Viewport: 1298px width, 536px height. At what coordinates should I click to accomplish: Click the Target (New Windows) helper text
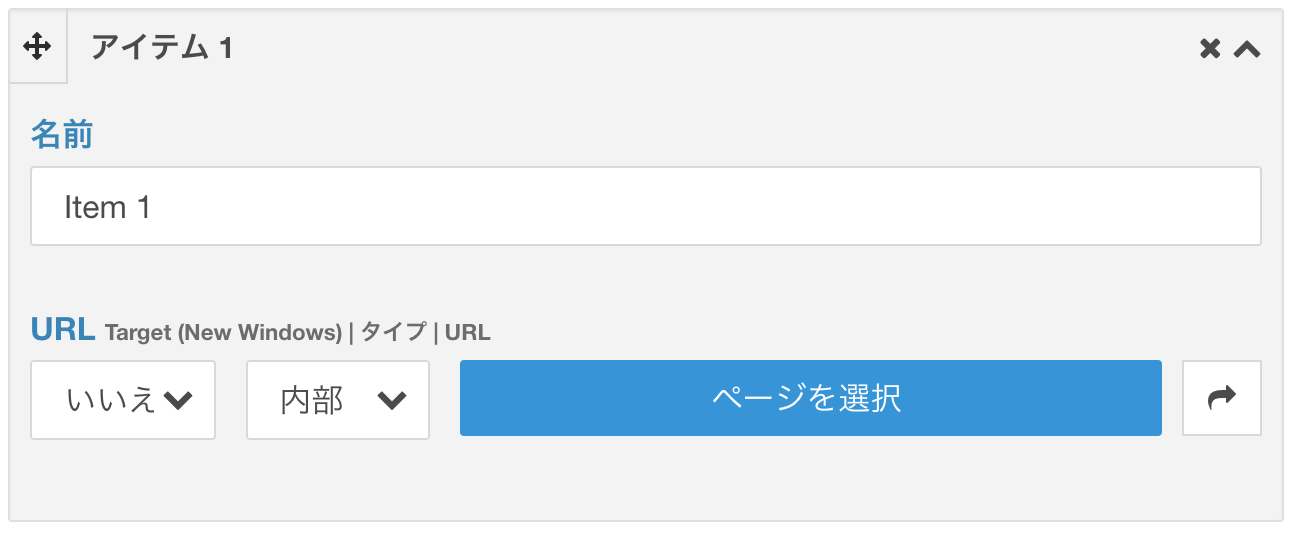point(223,333)
